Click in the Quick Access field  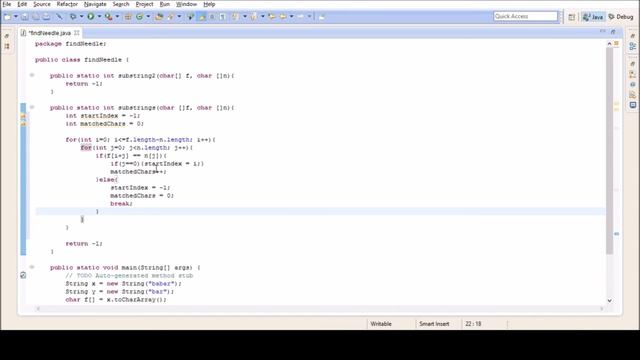click(525, 16)
